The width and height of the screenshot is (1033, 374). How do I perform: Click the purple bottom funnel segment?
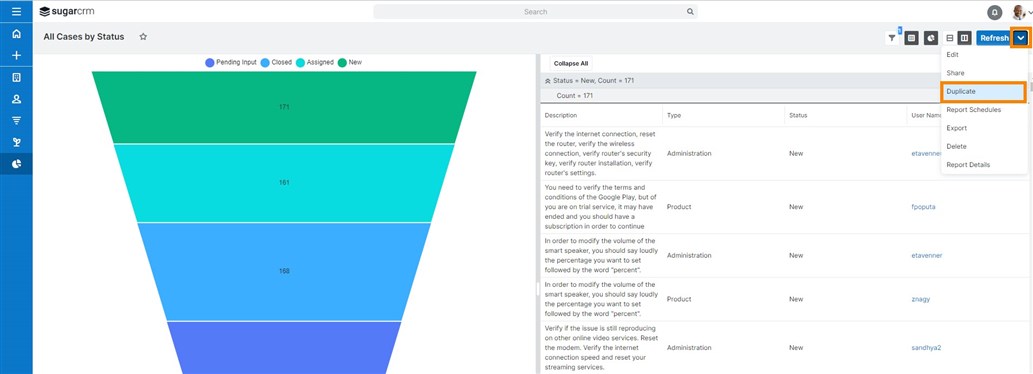pyautogui.click(x=284, y=348)
